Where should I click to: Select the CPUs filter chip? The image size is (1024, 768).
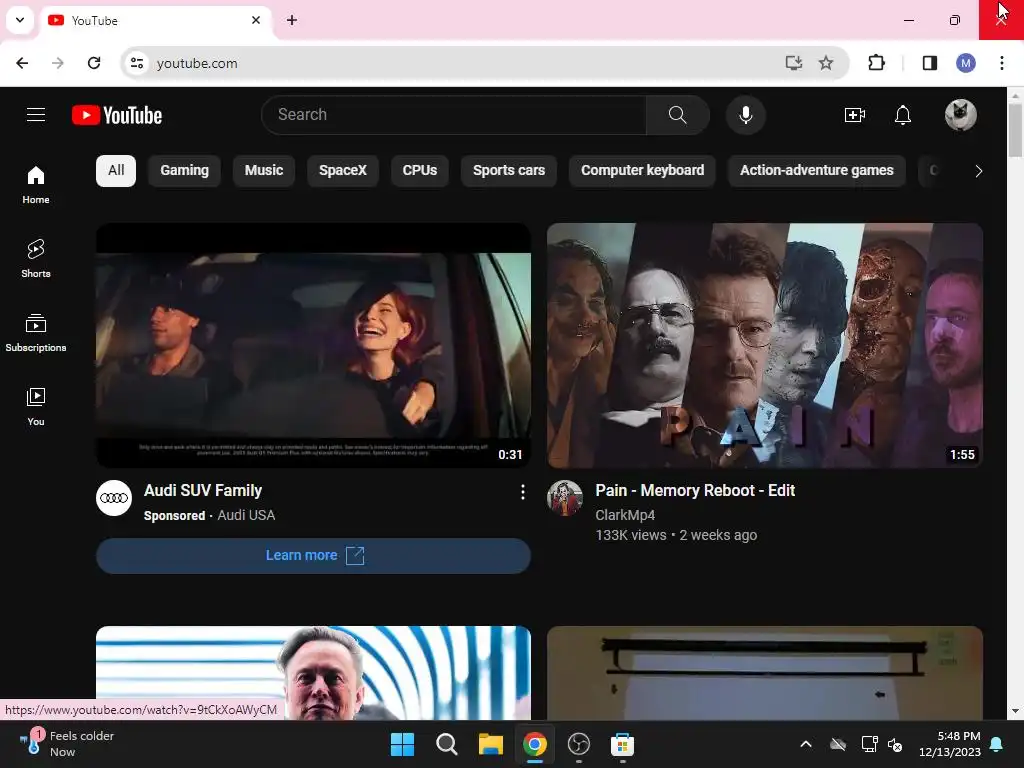click(x=420, y=170)
